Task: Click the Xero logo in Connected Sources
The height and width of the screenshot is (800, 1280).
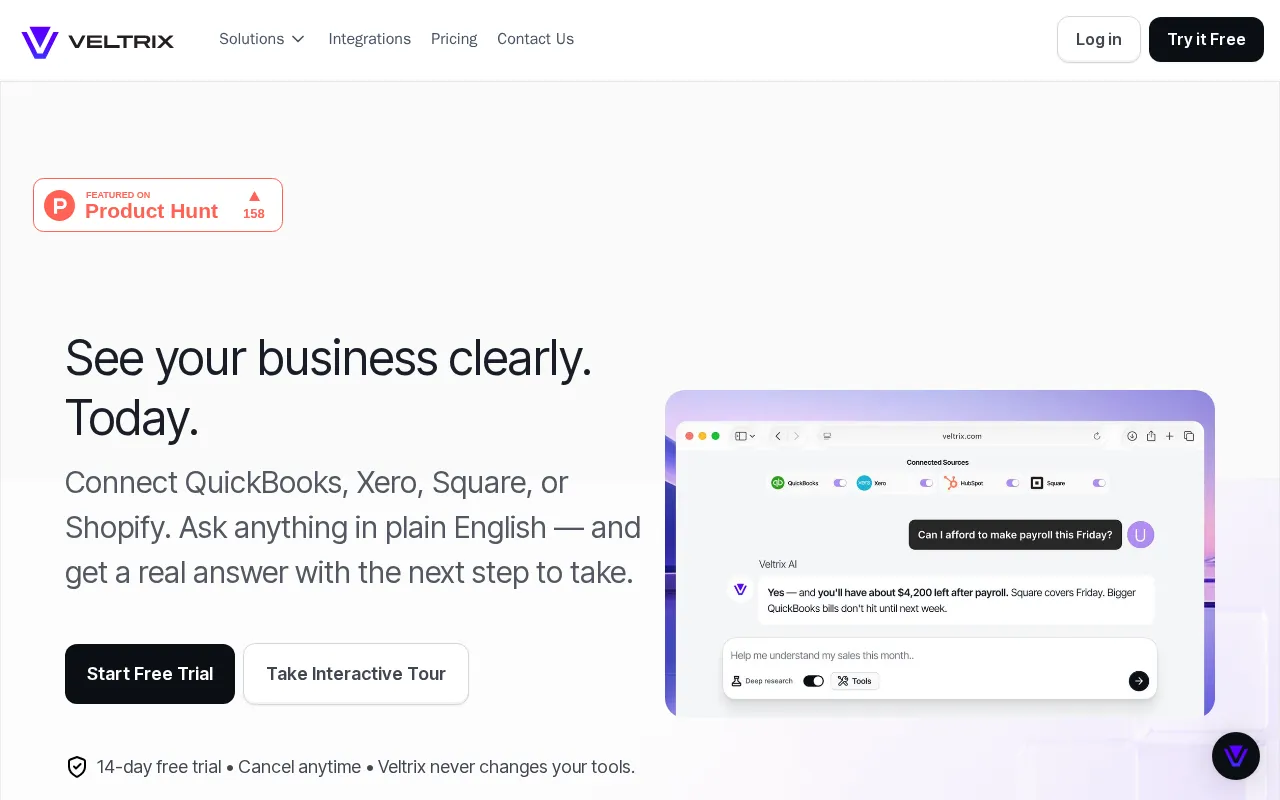Action: (864, 483)
